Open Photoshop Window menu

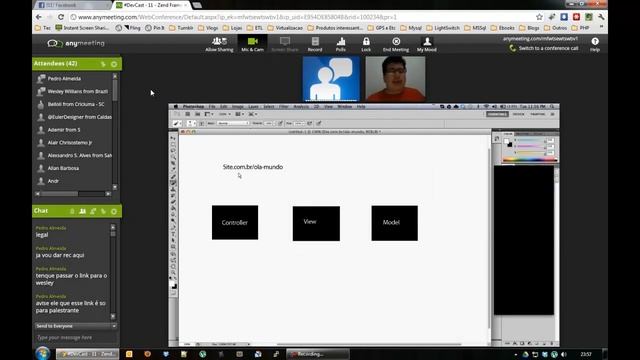pos(344,107)
